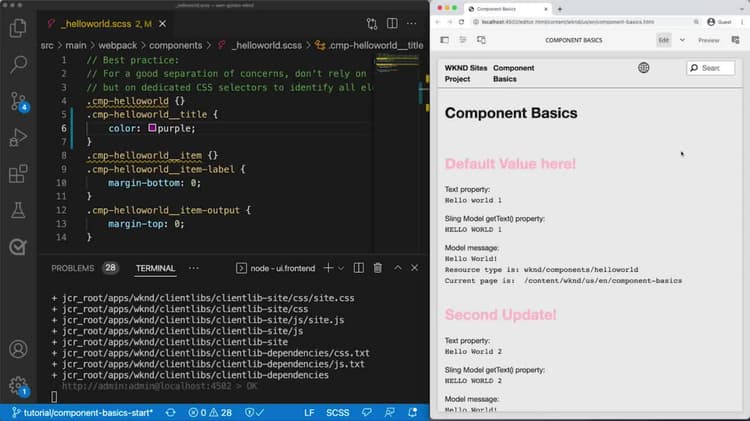Screen dimensions: 750x421
Task: Click the 'components' breadcrumb segment
Action: point(176,45)
